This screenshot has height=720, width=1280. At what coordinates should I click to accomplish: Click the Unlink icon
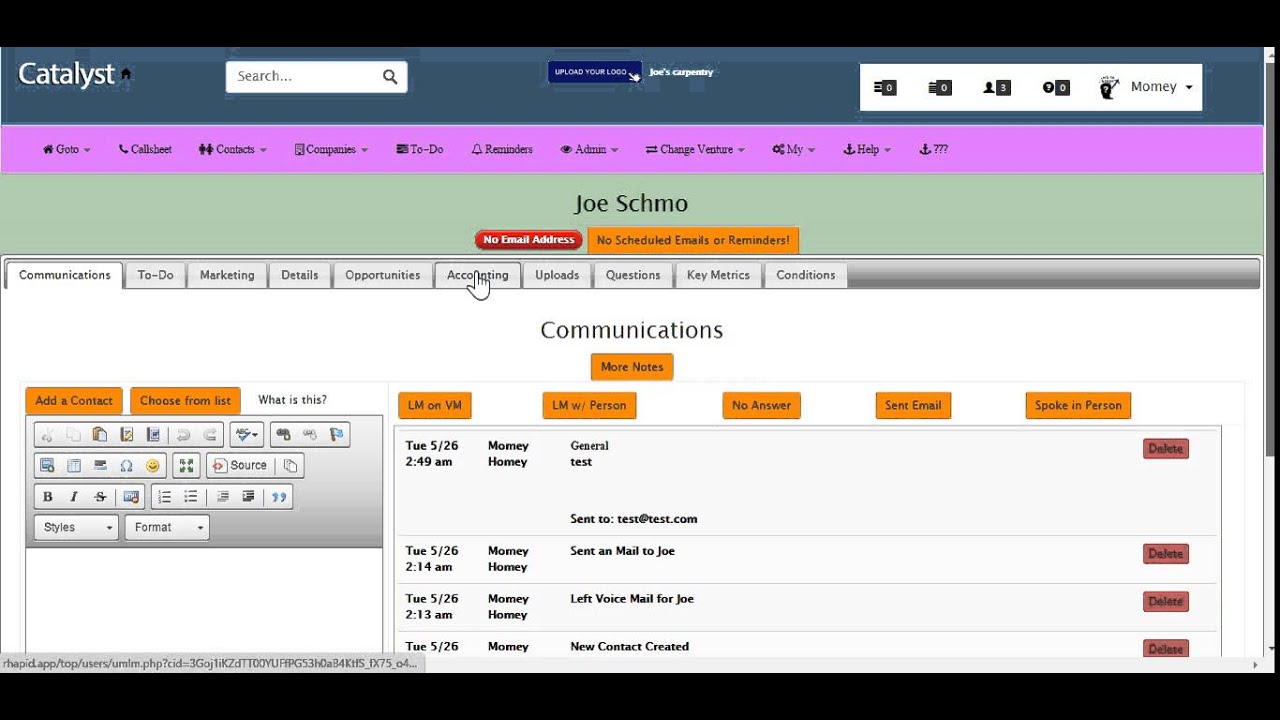pos(309,435)
